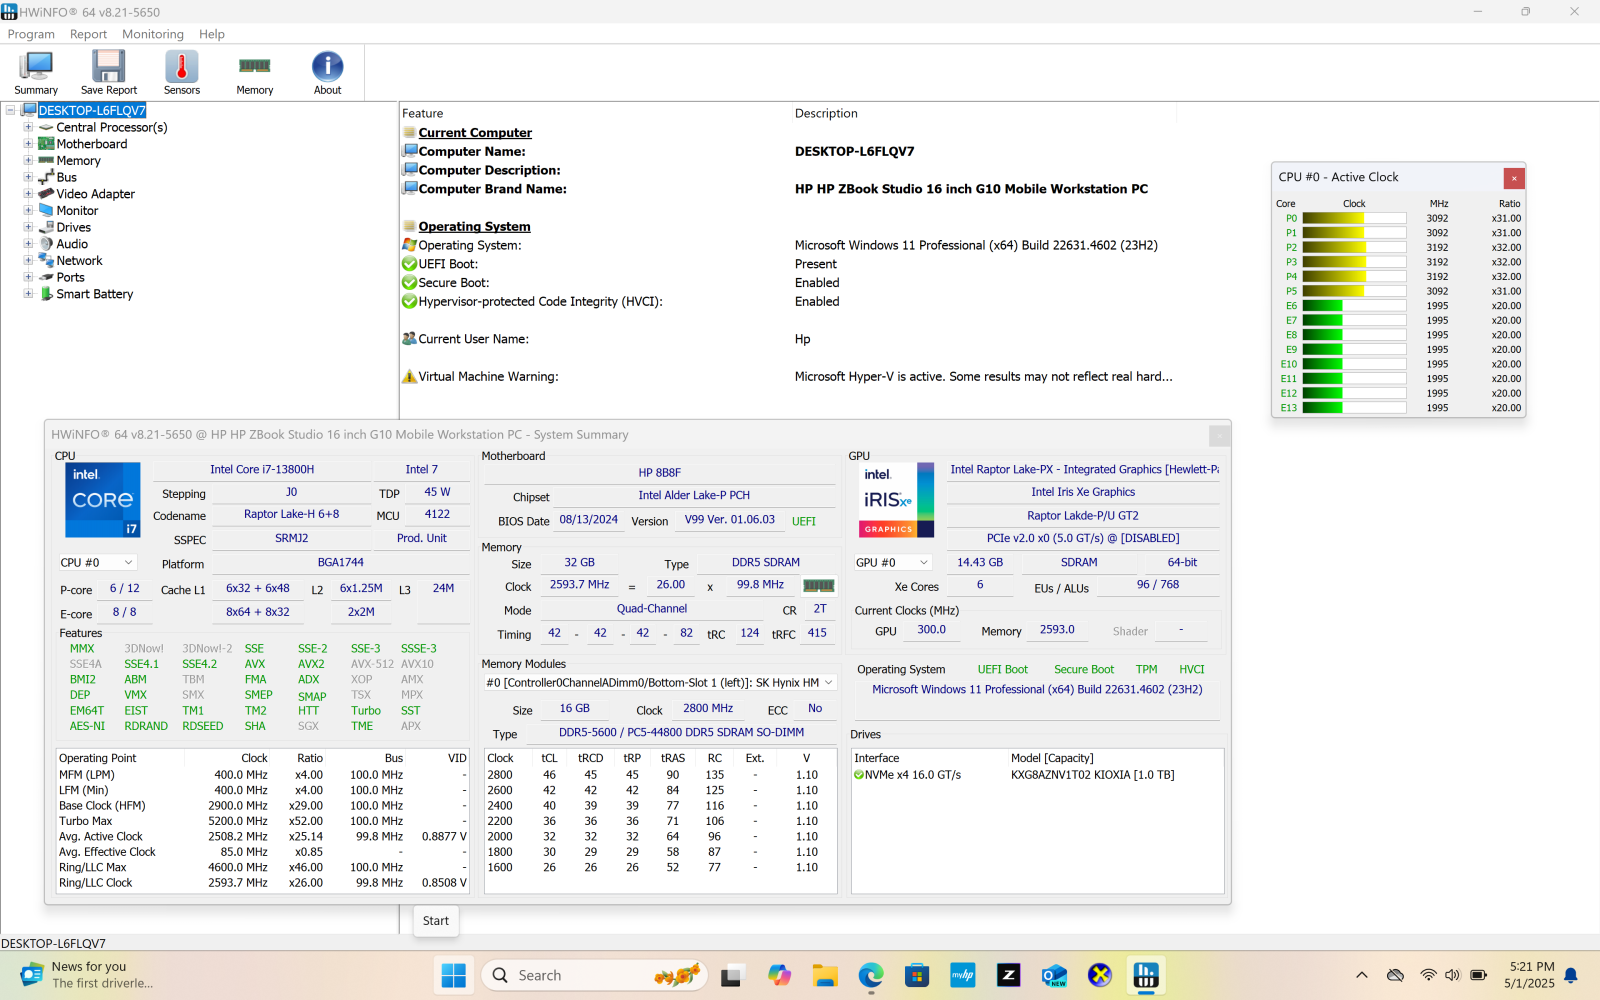
Task: Expand the Video Adapter tree branch
Action: (x=28, y=194)
